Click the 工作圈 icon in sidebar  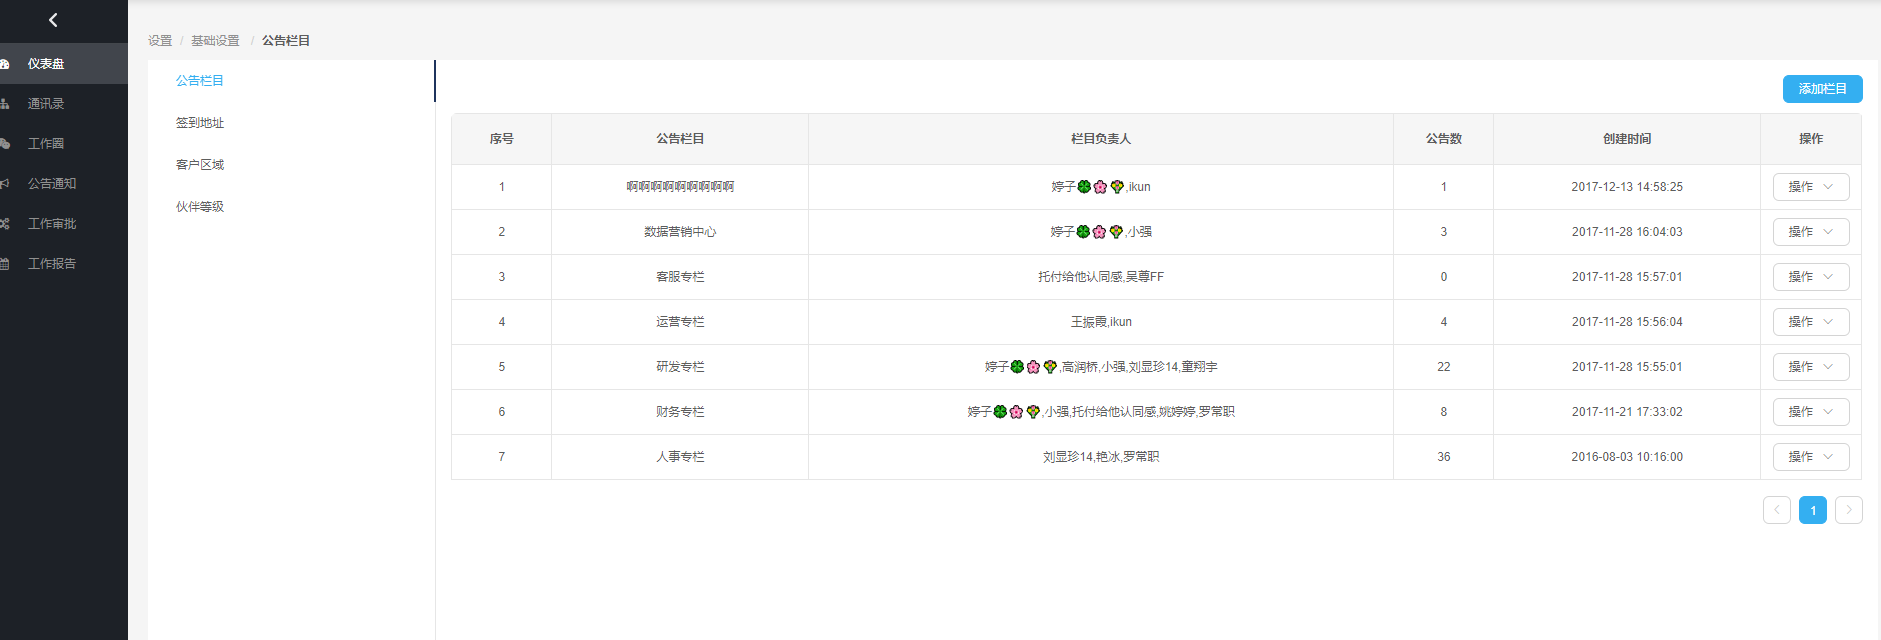(5, 144)
